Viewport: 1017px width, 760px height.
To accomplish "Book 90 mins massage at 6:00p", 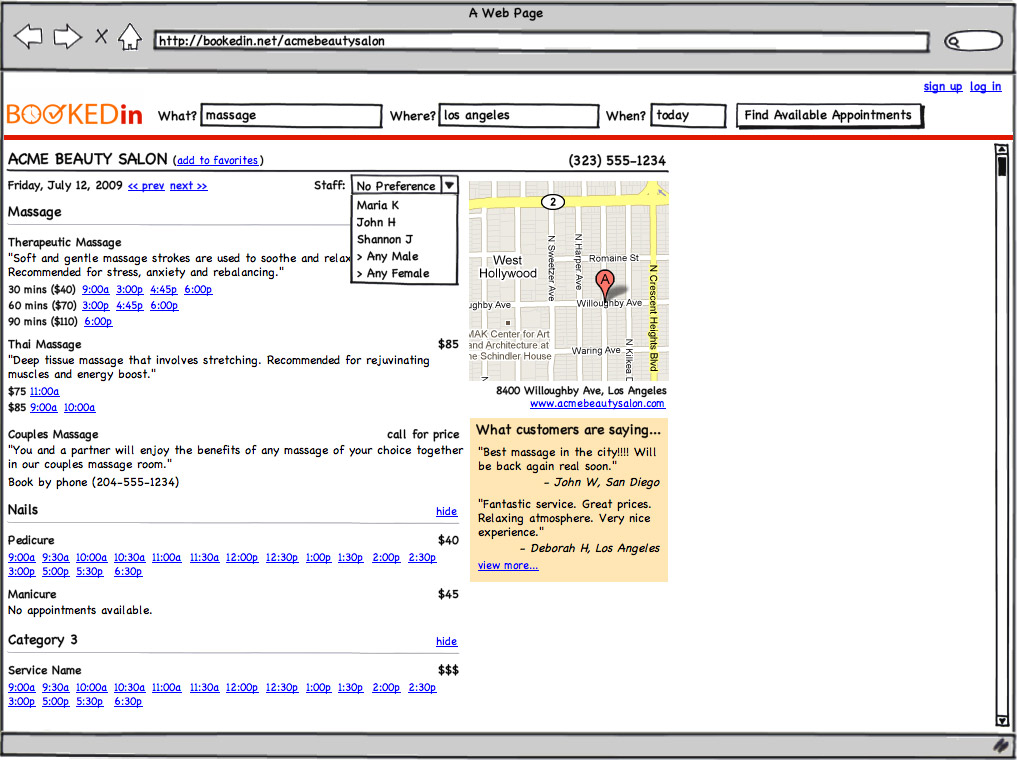I will coord(98,322).
